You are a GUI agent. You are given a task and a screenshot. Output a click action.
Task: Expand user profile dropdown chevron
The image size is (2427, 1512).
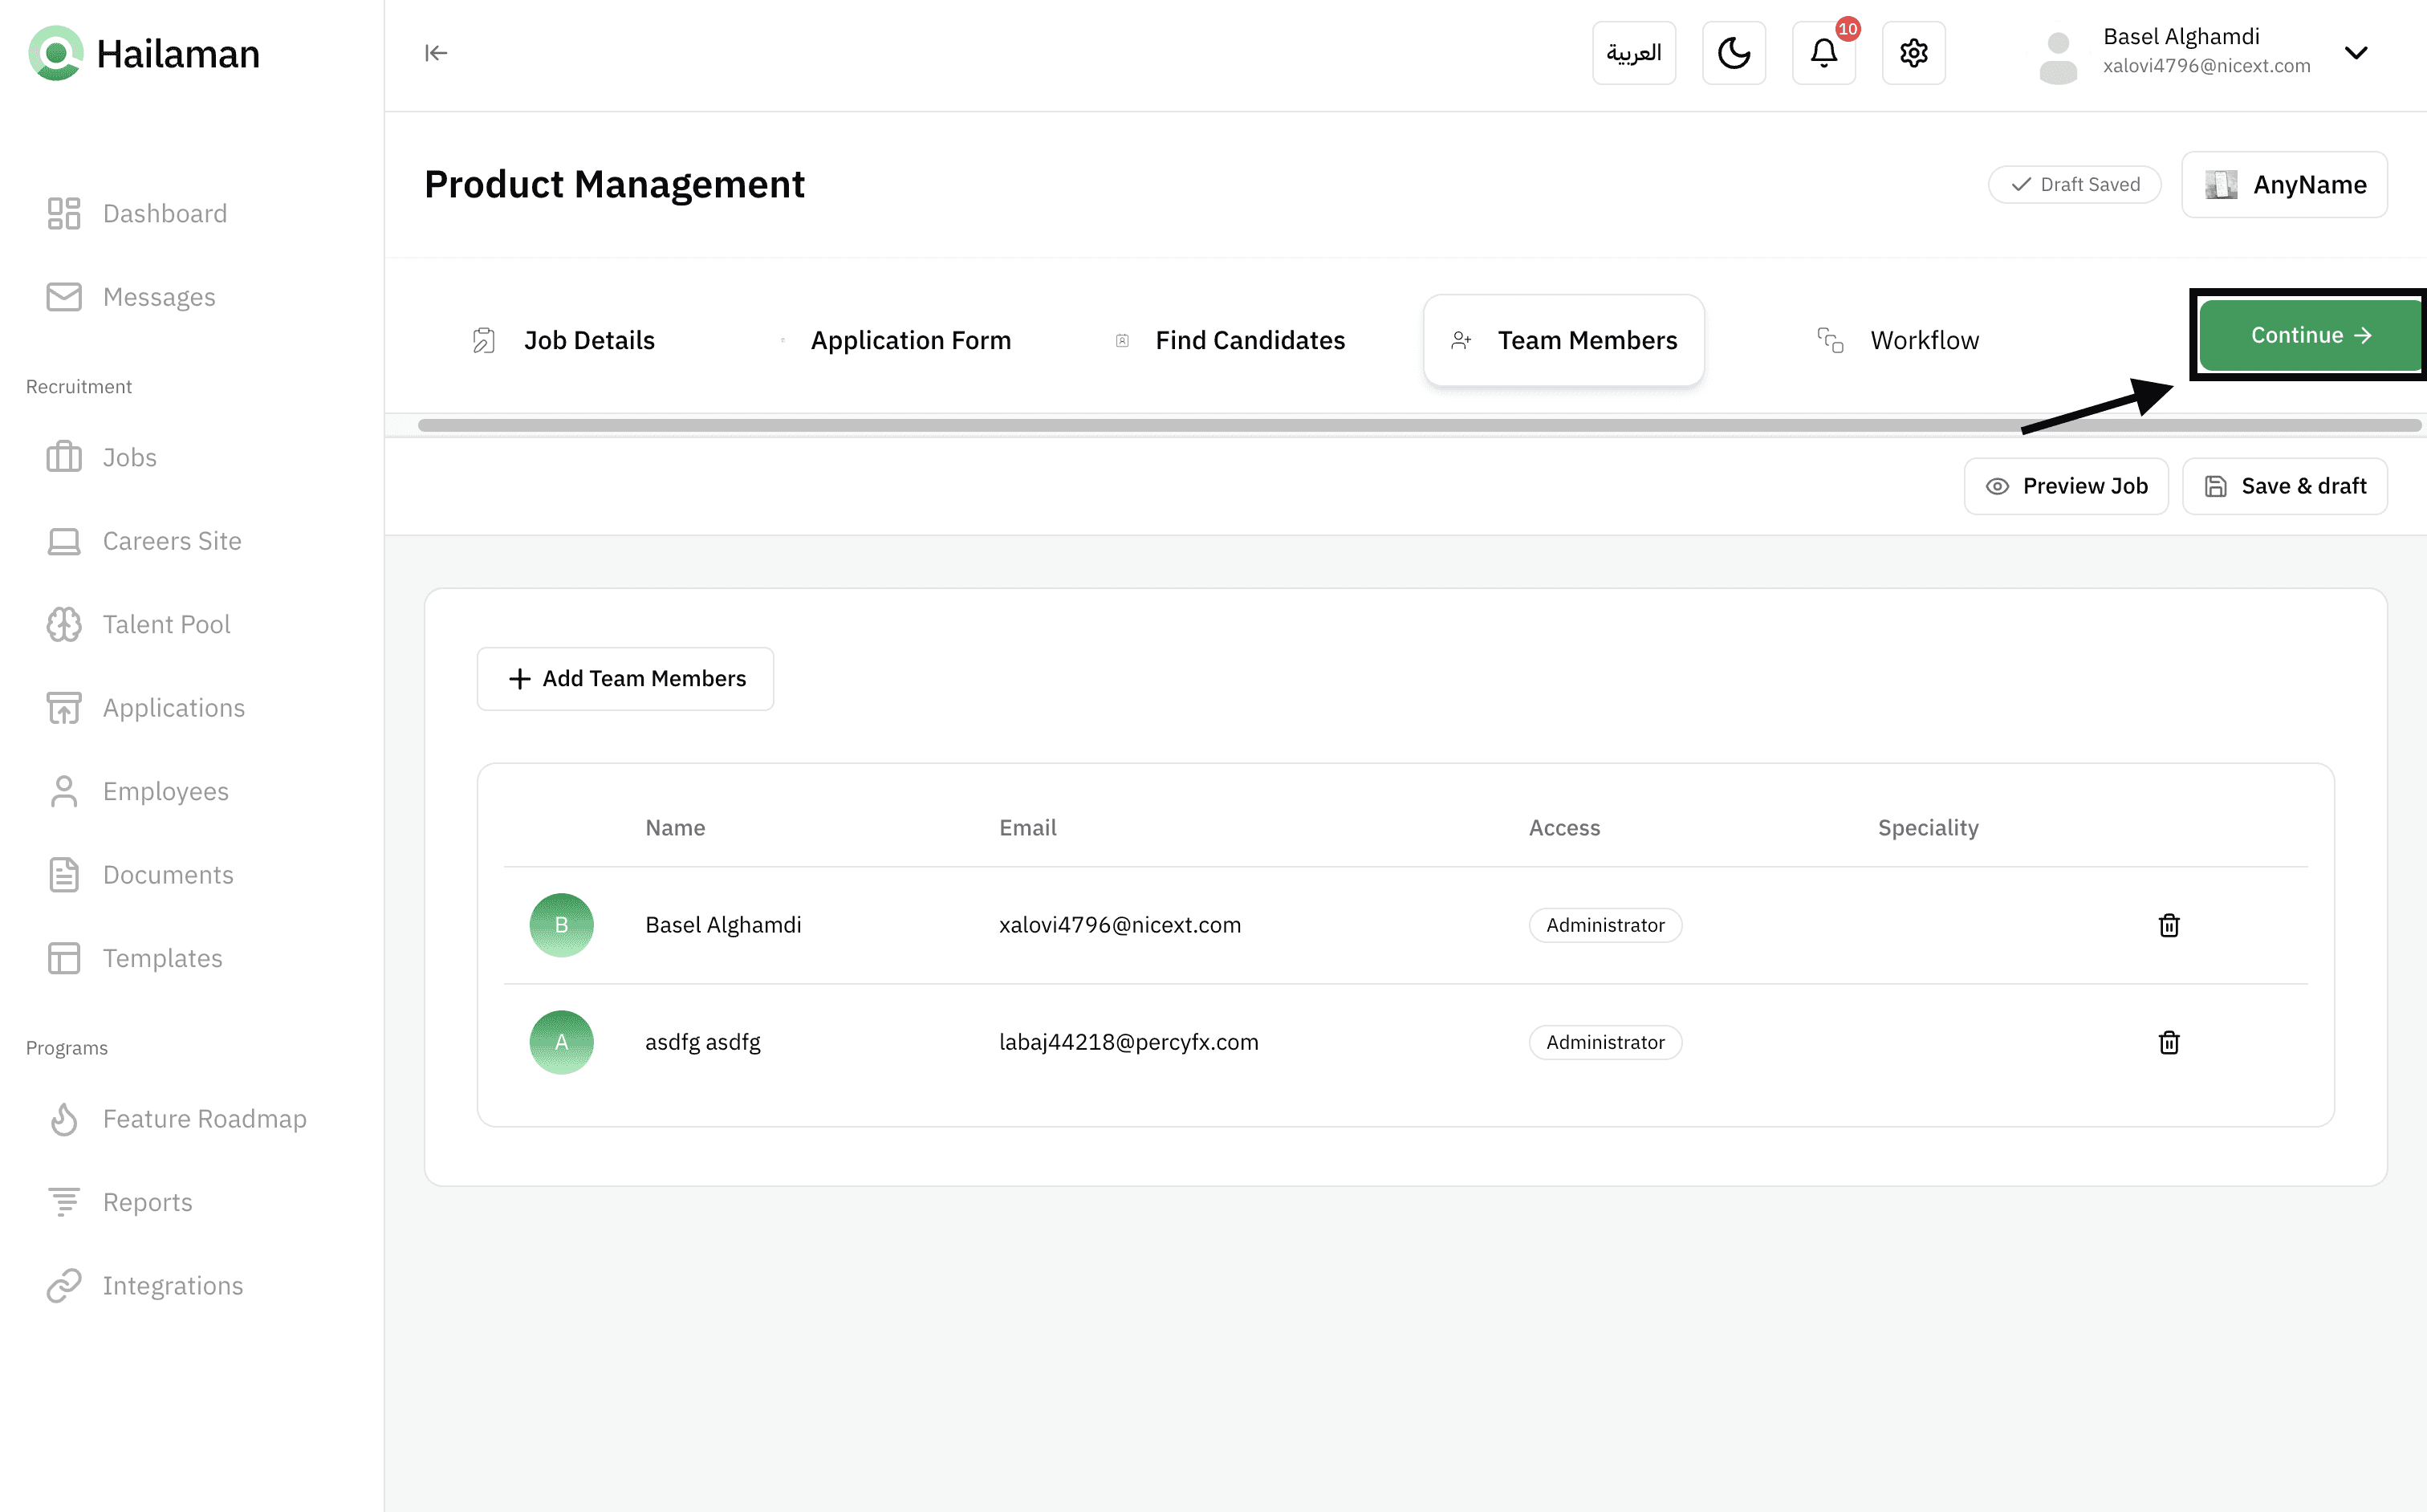[x=2355, y=53]
